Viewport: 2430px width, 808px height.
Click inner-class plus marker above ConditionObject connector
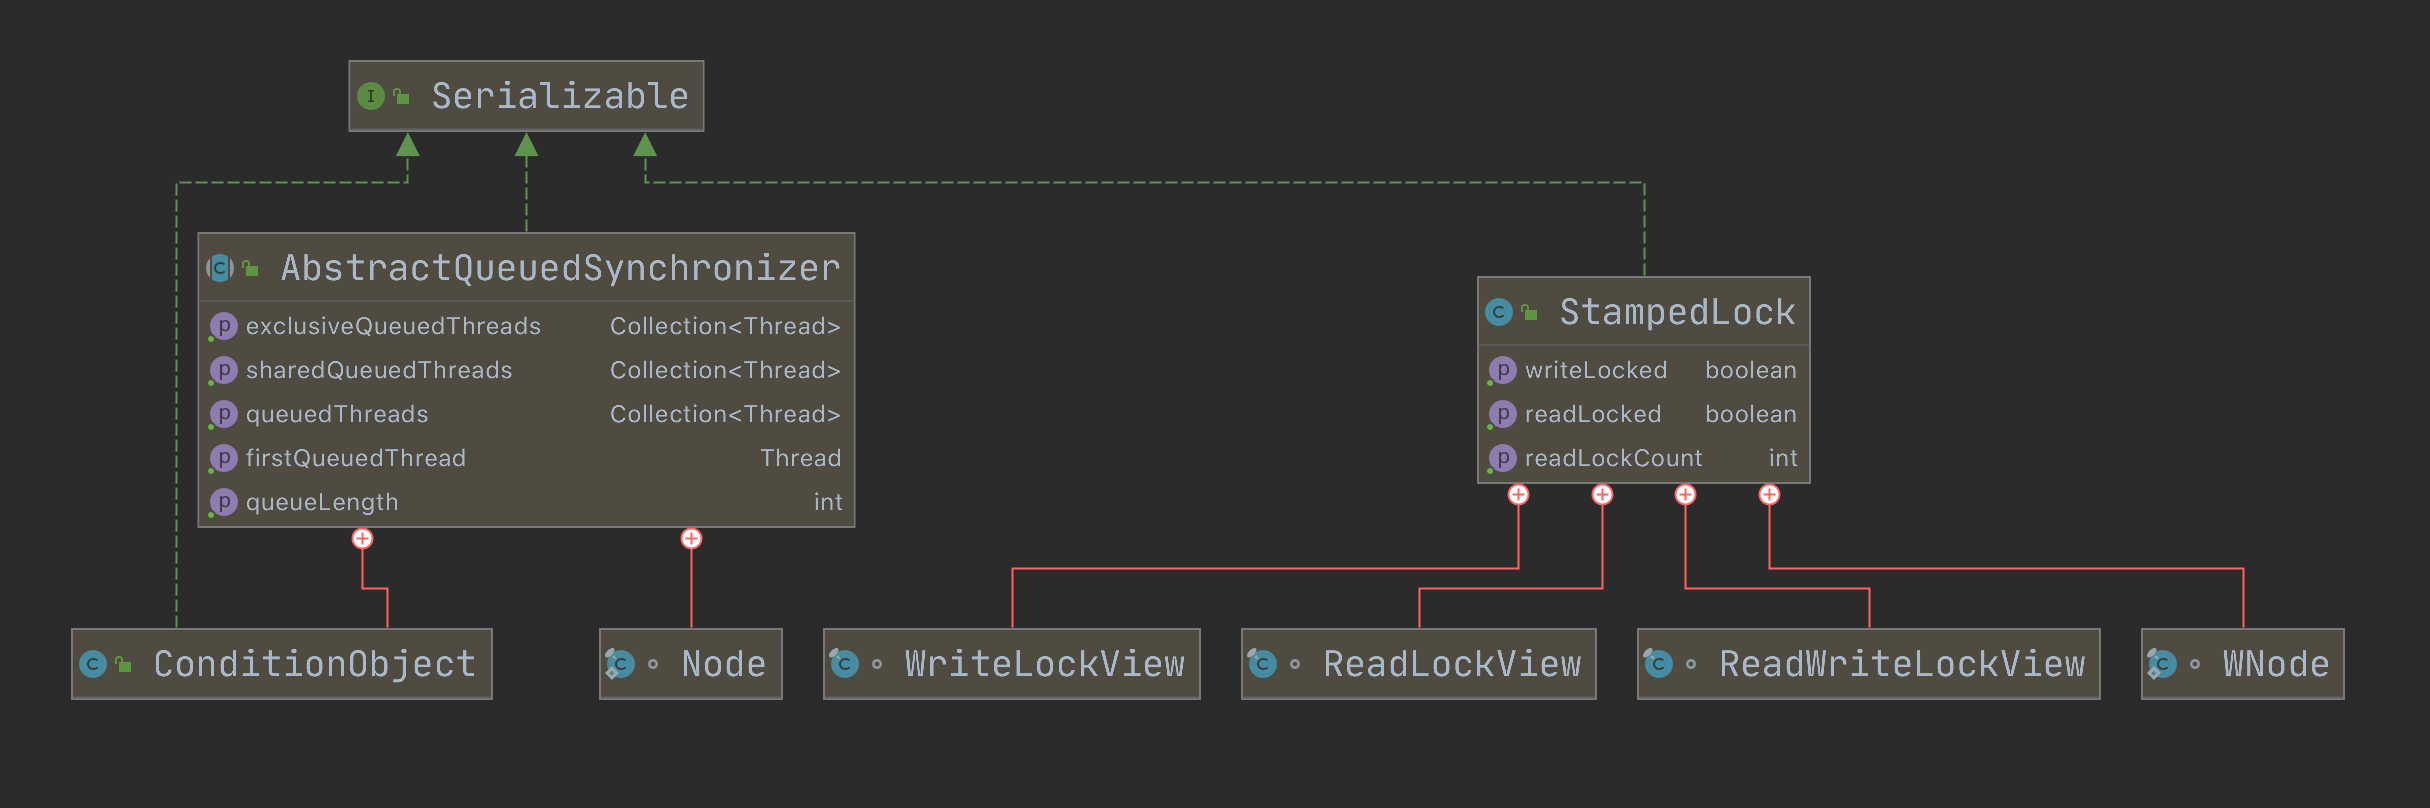click(x=362, y=539)
